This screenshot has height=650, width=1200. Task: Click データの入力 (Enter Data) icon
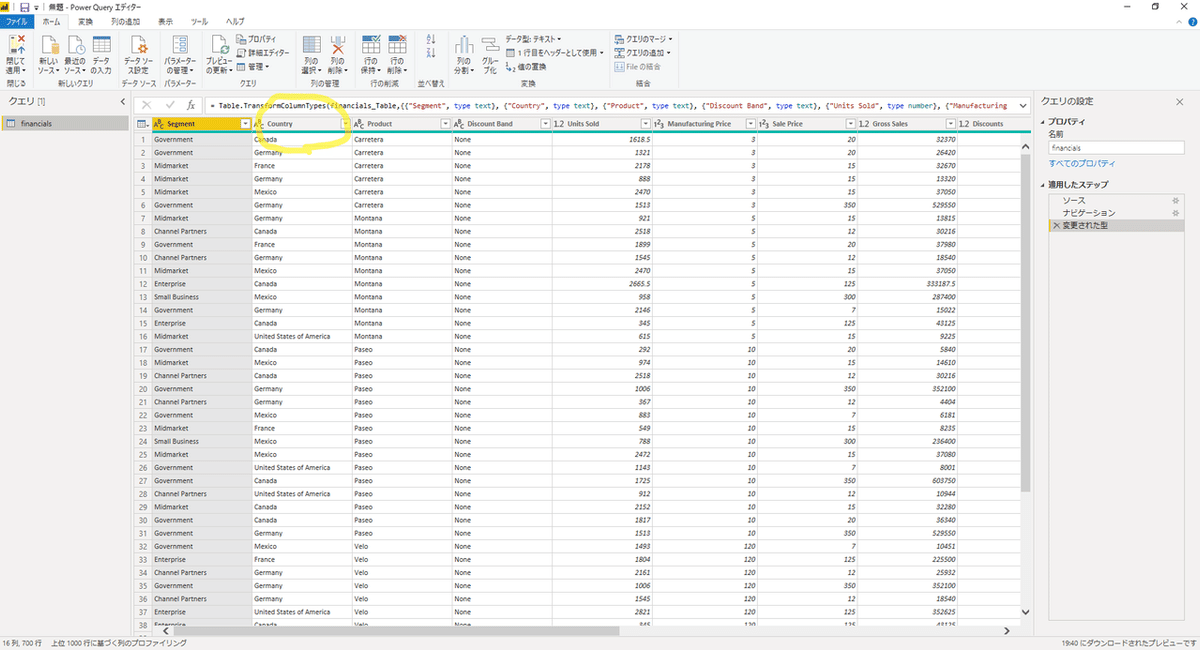coord(102,44)
